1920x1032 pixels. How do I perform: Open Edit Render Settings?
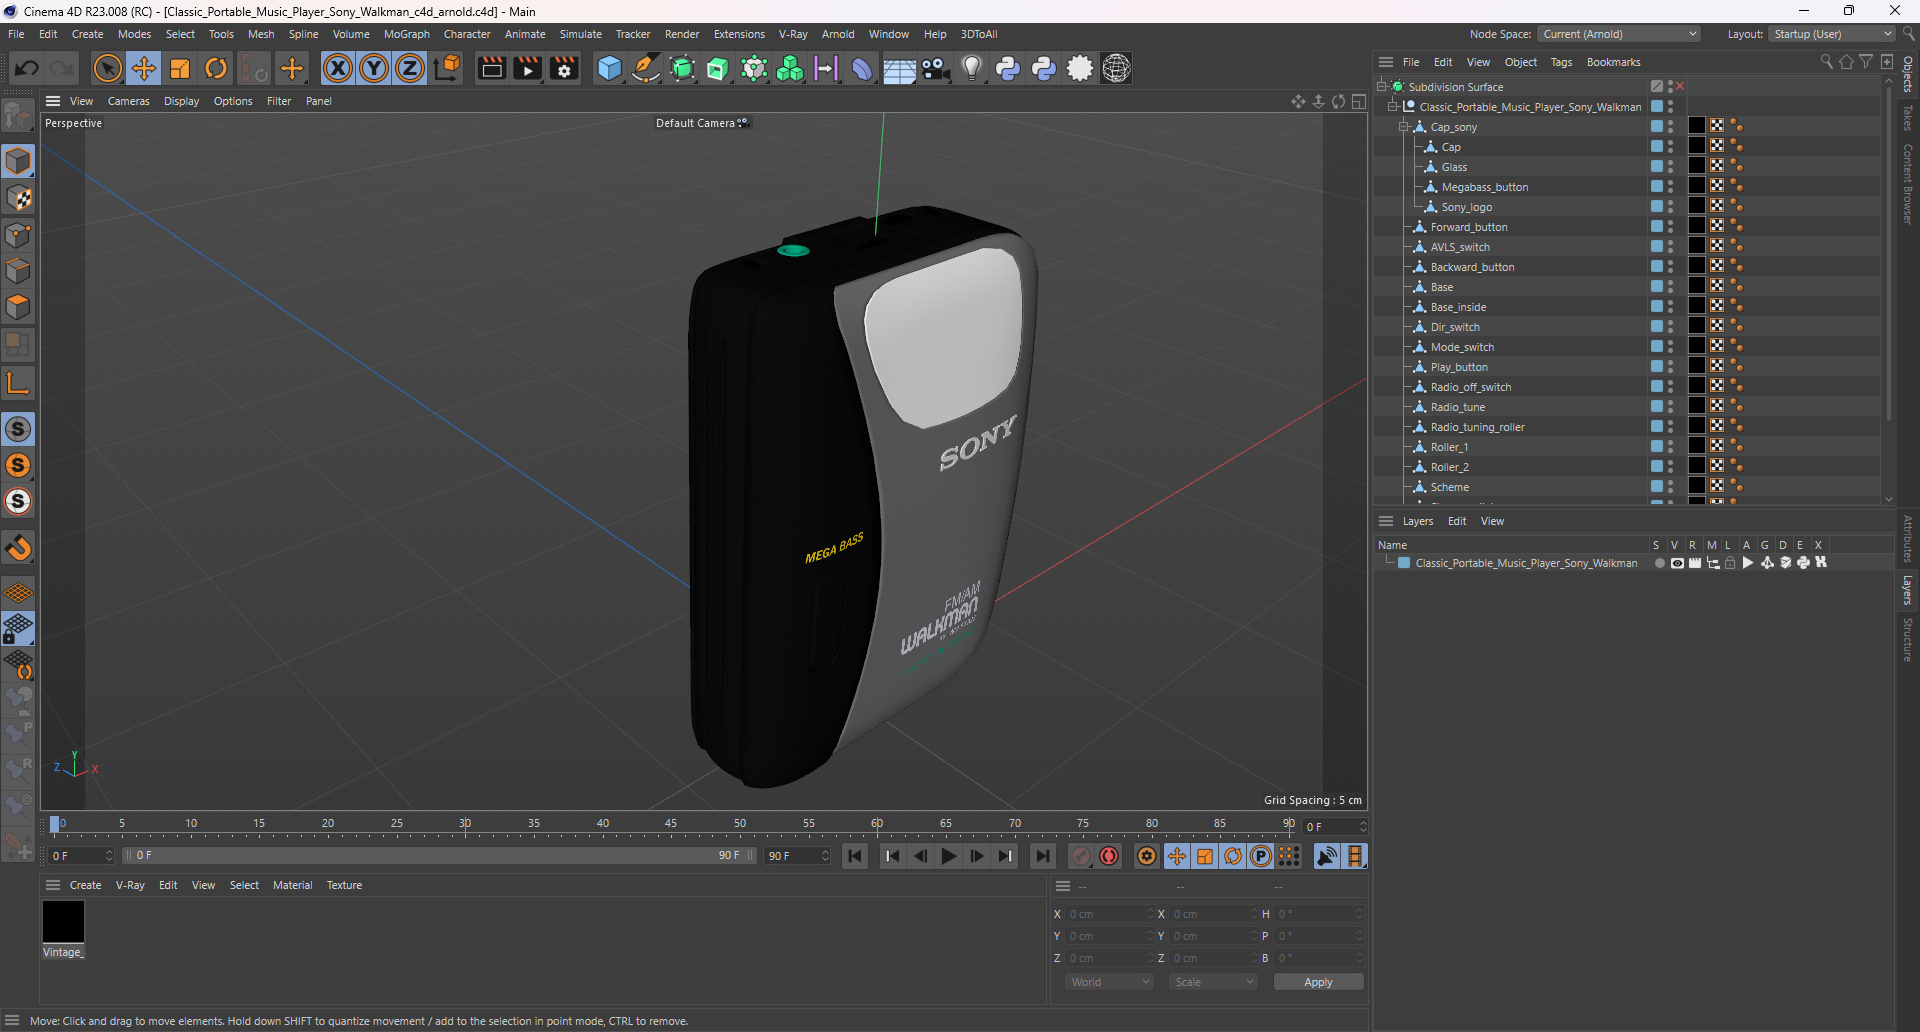pos(564,68)
